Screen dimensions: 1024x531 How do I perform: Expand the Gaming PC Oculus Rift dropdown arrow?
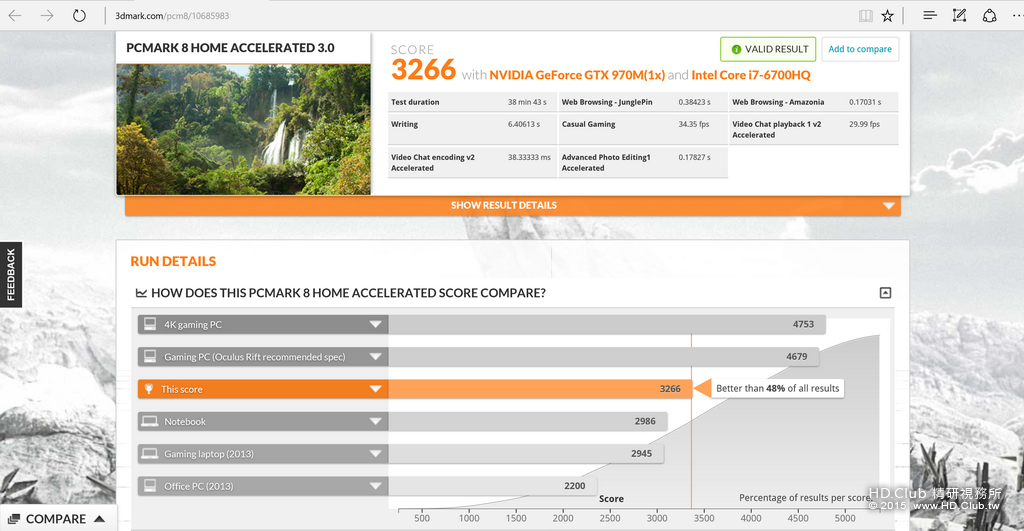[375, 357]
